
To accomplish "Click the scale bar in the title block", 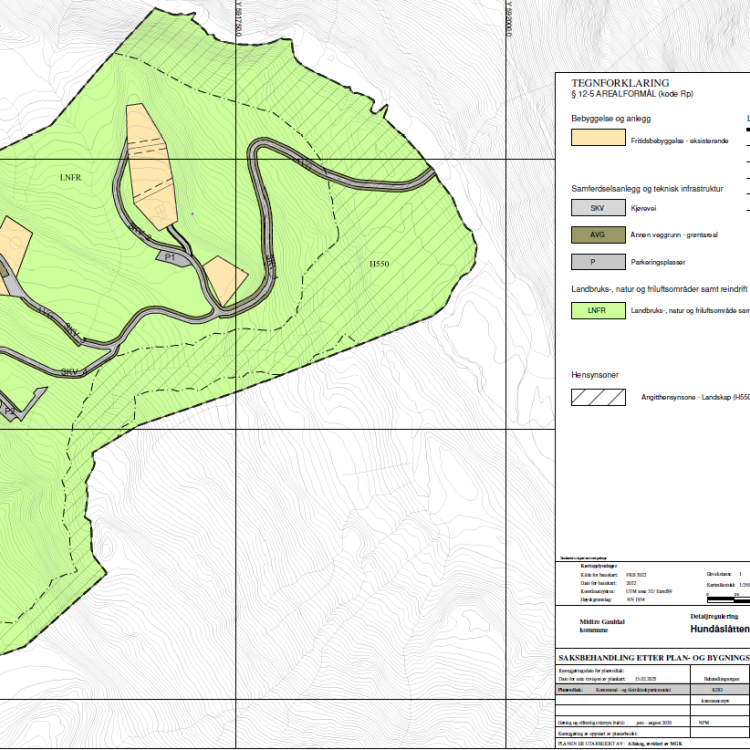I will click(728, 599).
